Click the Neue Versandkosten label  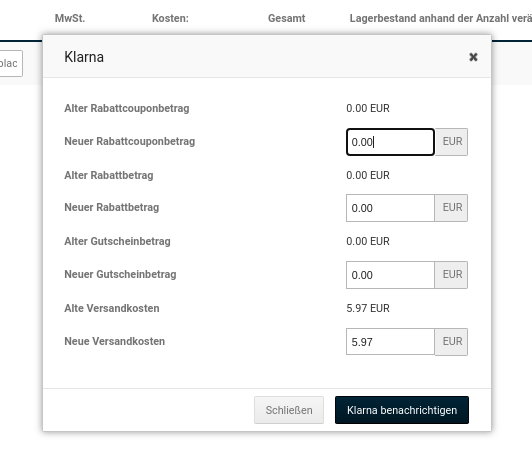[114, 341]
